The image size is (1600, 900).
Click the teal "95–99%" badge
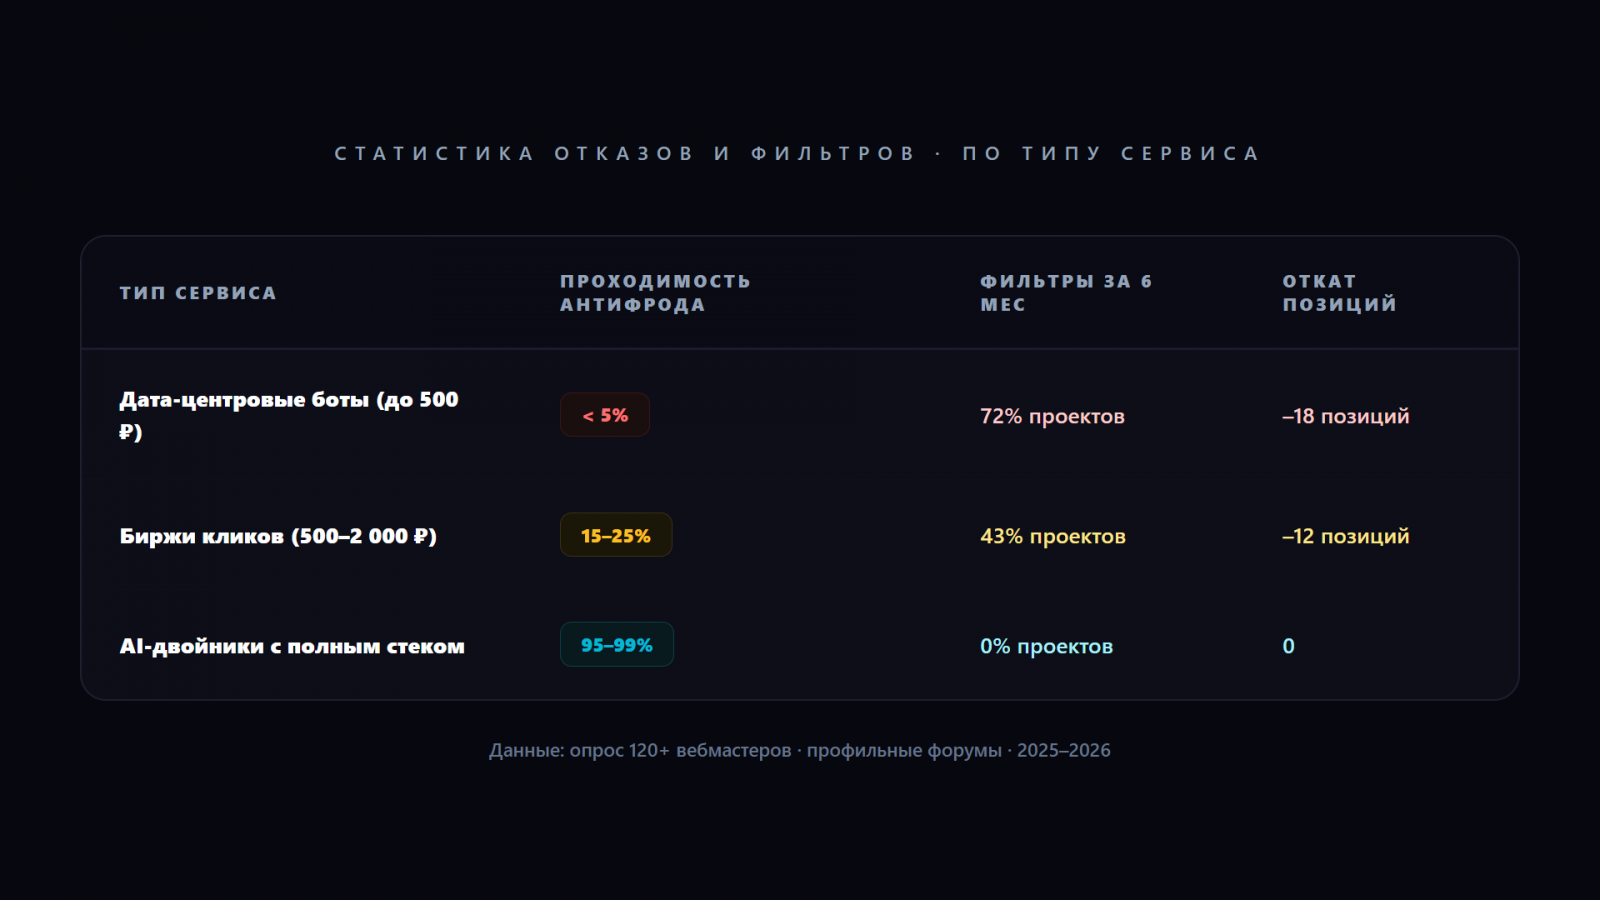pyautogui.click(x=617, y=645)
